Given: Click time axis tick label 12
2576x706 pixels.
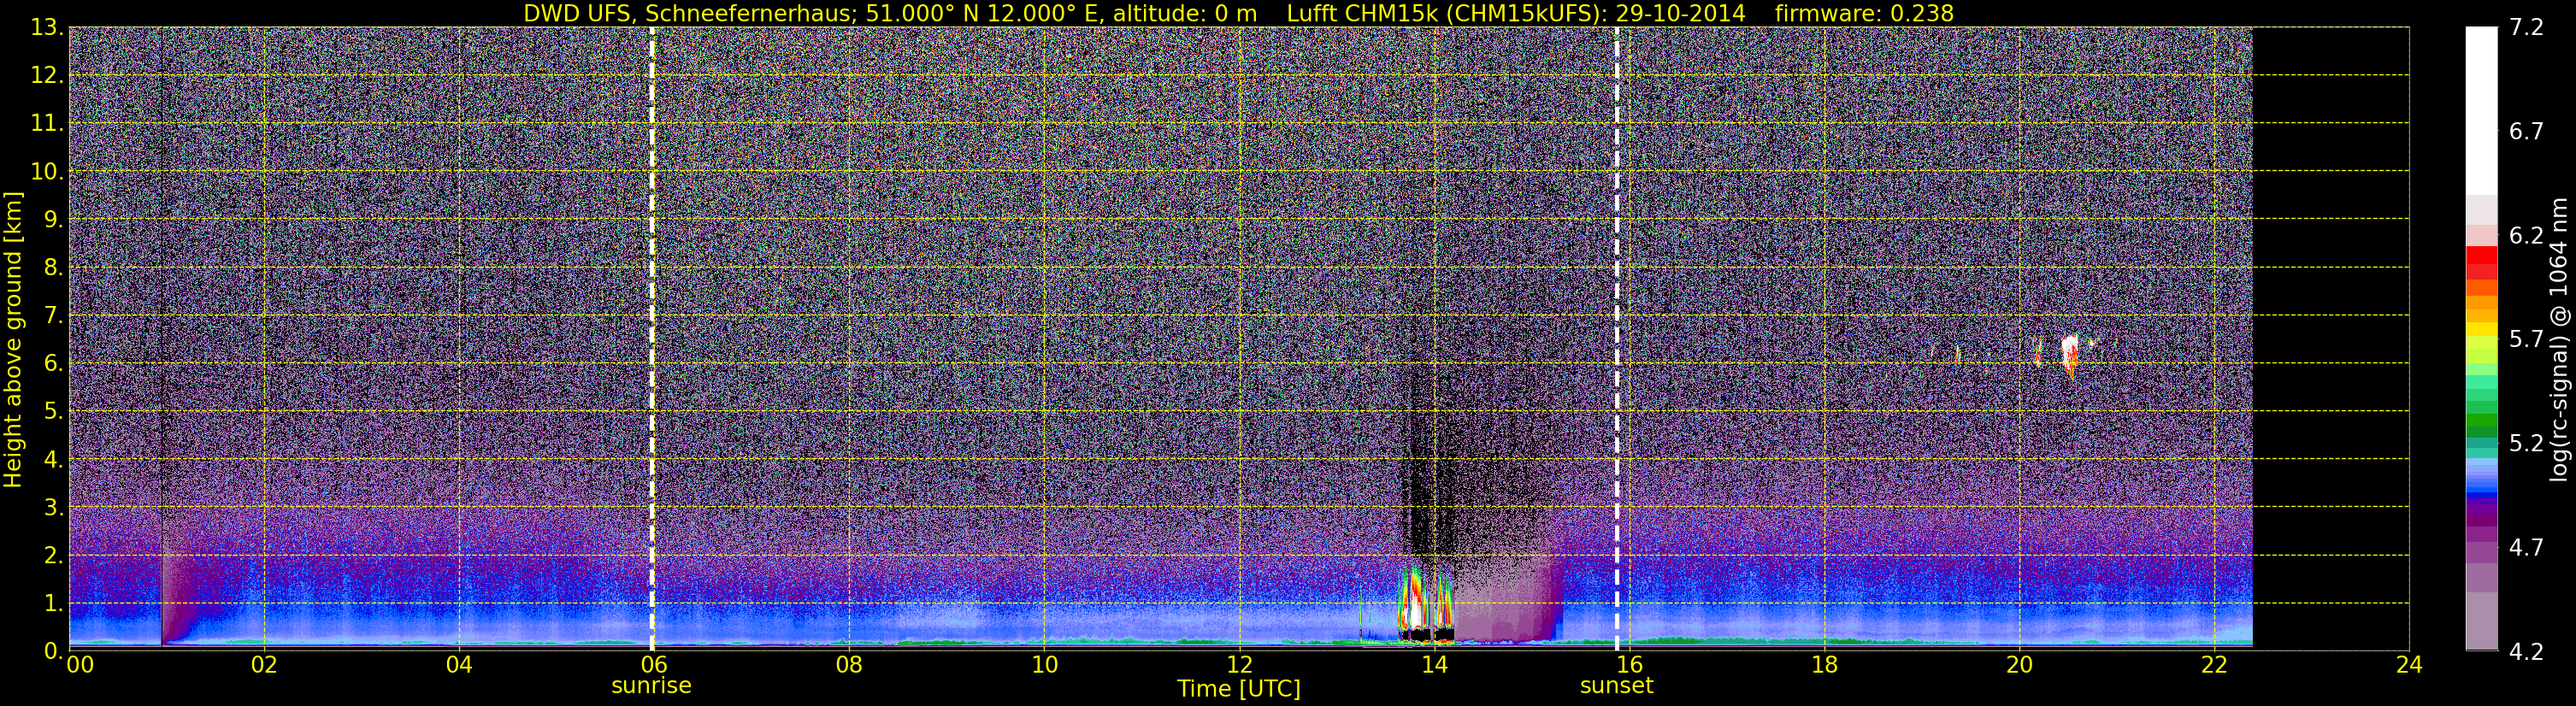Looking at the screenshot, I should tap(1239, 665).
